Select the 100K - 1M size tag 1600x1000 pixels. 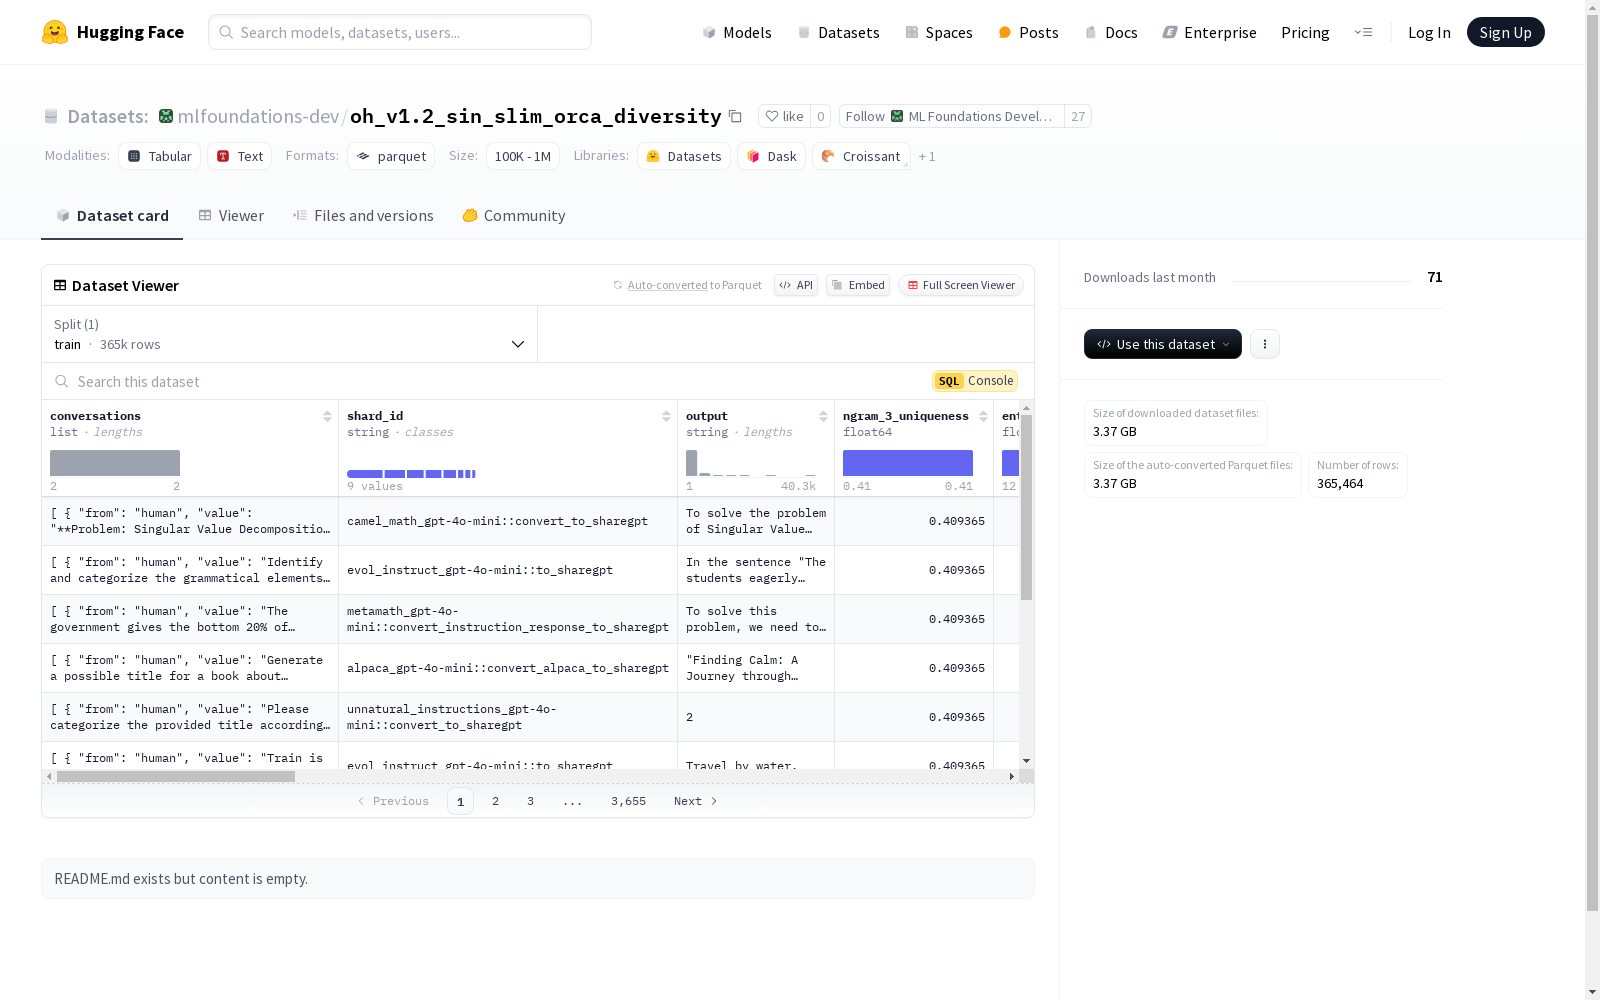click(x=523, y=156)
